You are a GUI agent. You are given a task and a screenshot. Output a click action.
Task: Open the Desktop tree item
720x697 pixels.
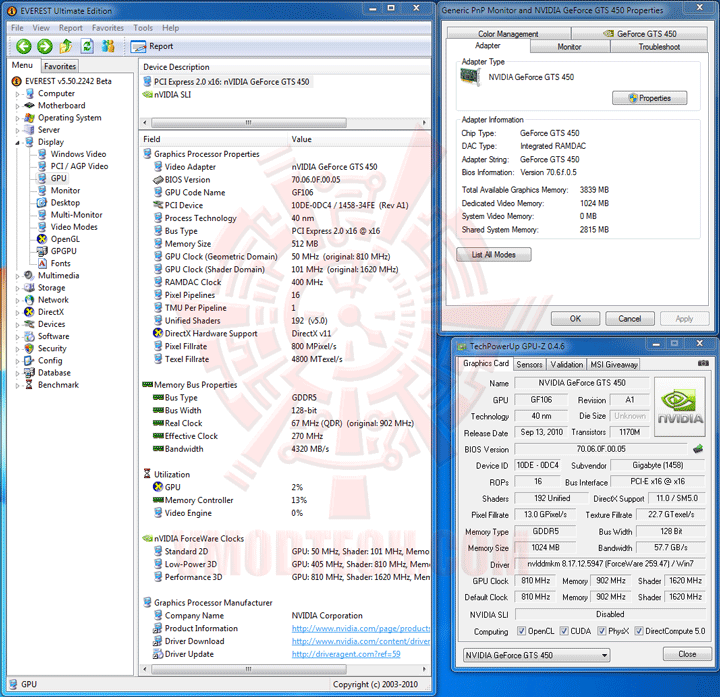59,202
